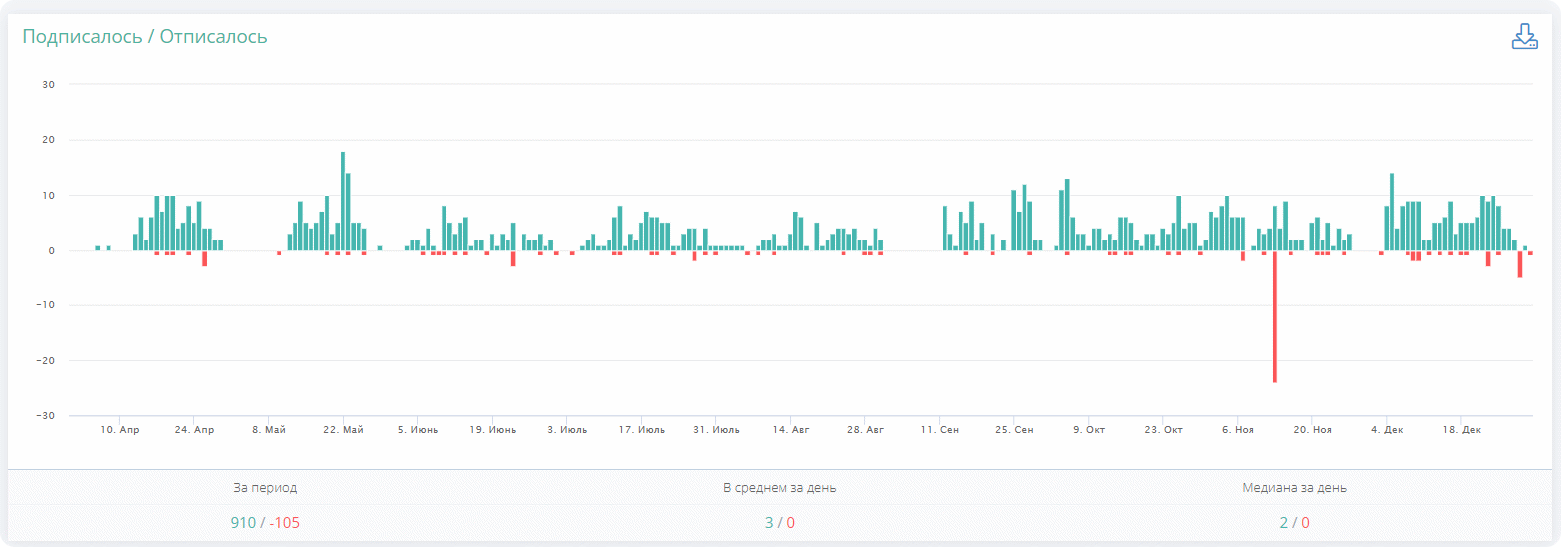Click the "30" y-axis label
1561x547 pixels.
point(48,85)
